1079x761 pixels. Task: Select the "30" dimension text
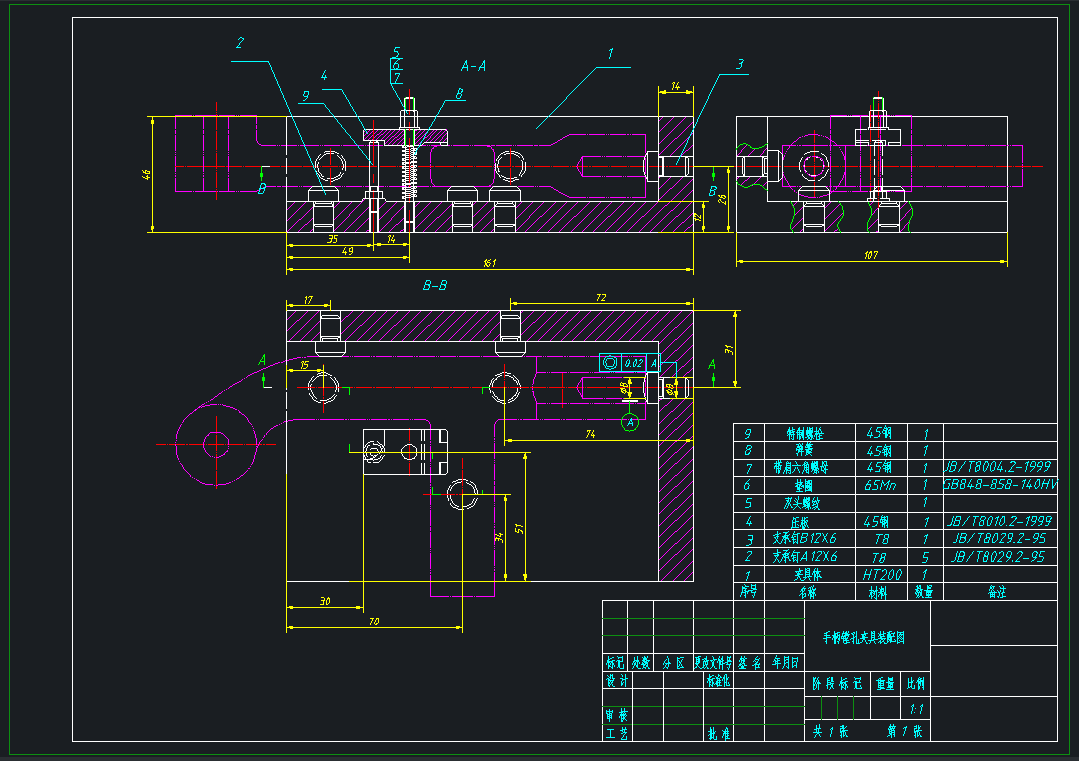(x=325, y=601)
